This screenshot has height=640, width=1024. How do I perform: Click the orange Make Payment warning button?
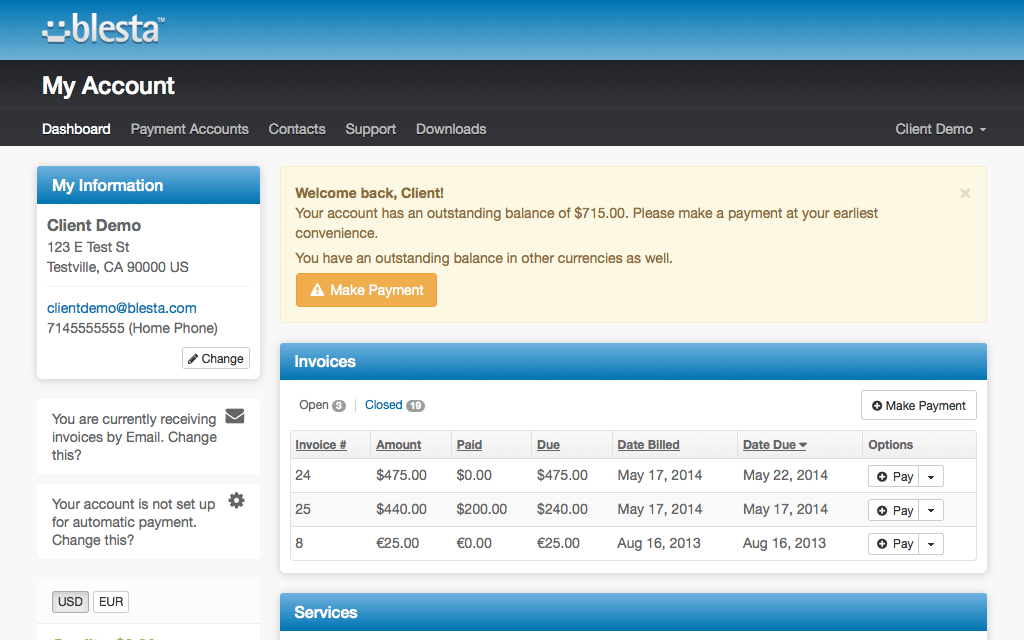point(366,290)
